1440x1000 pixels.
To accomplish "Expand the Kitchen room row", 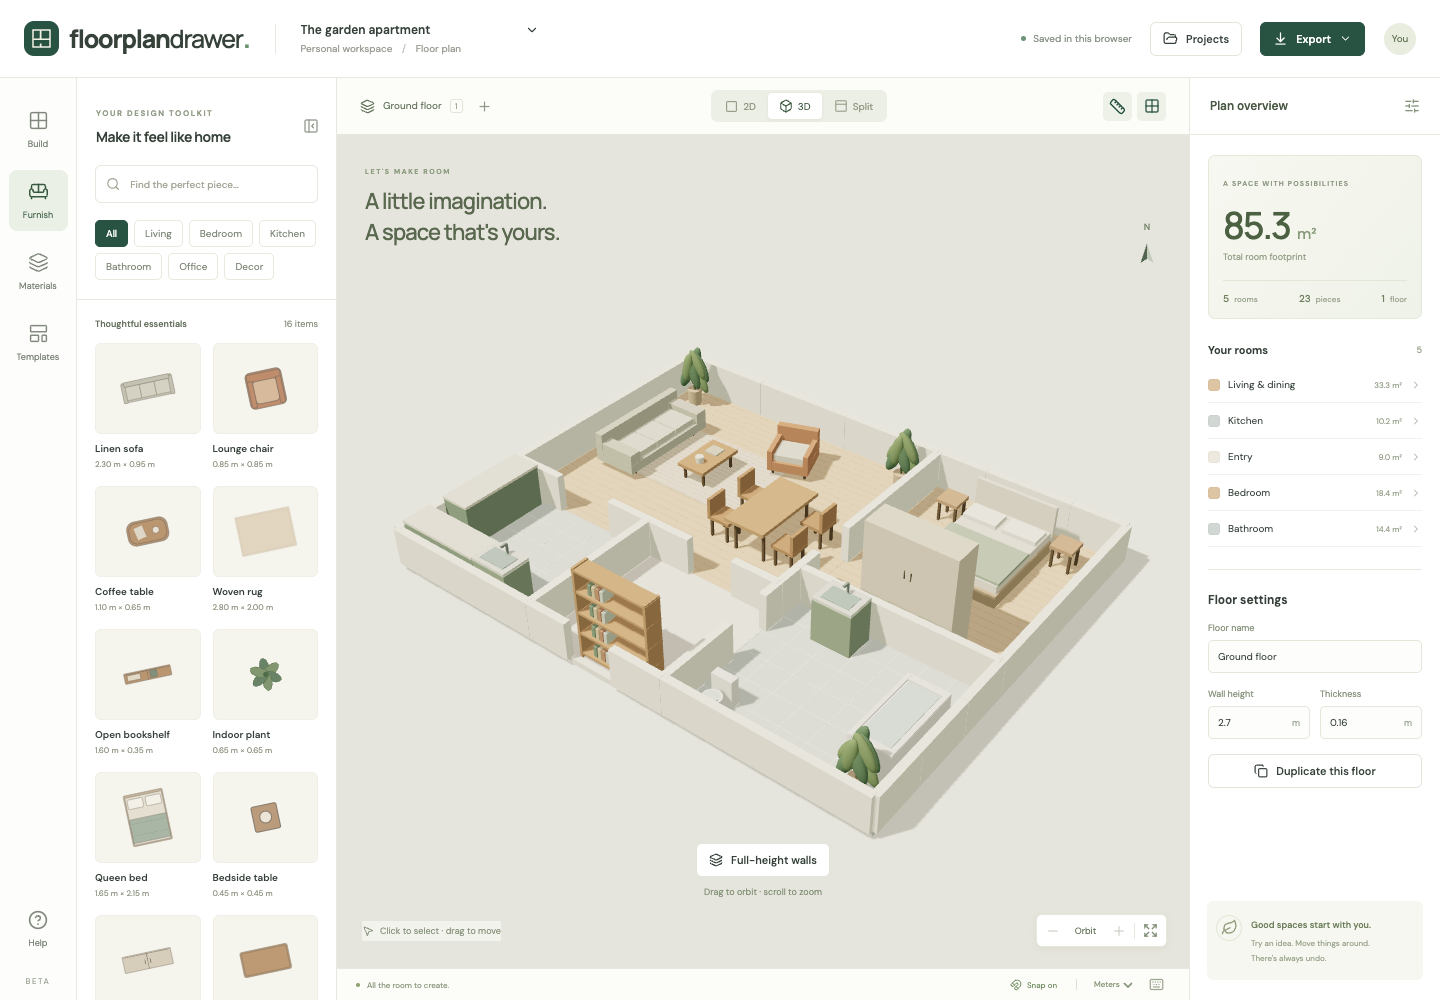I will point(1314,421).
